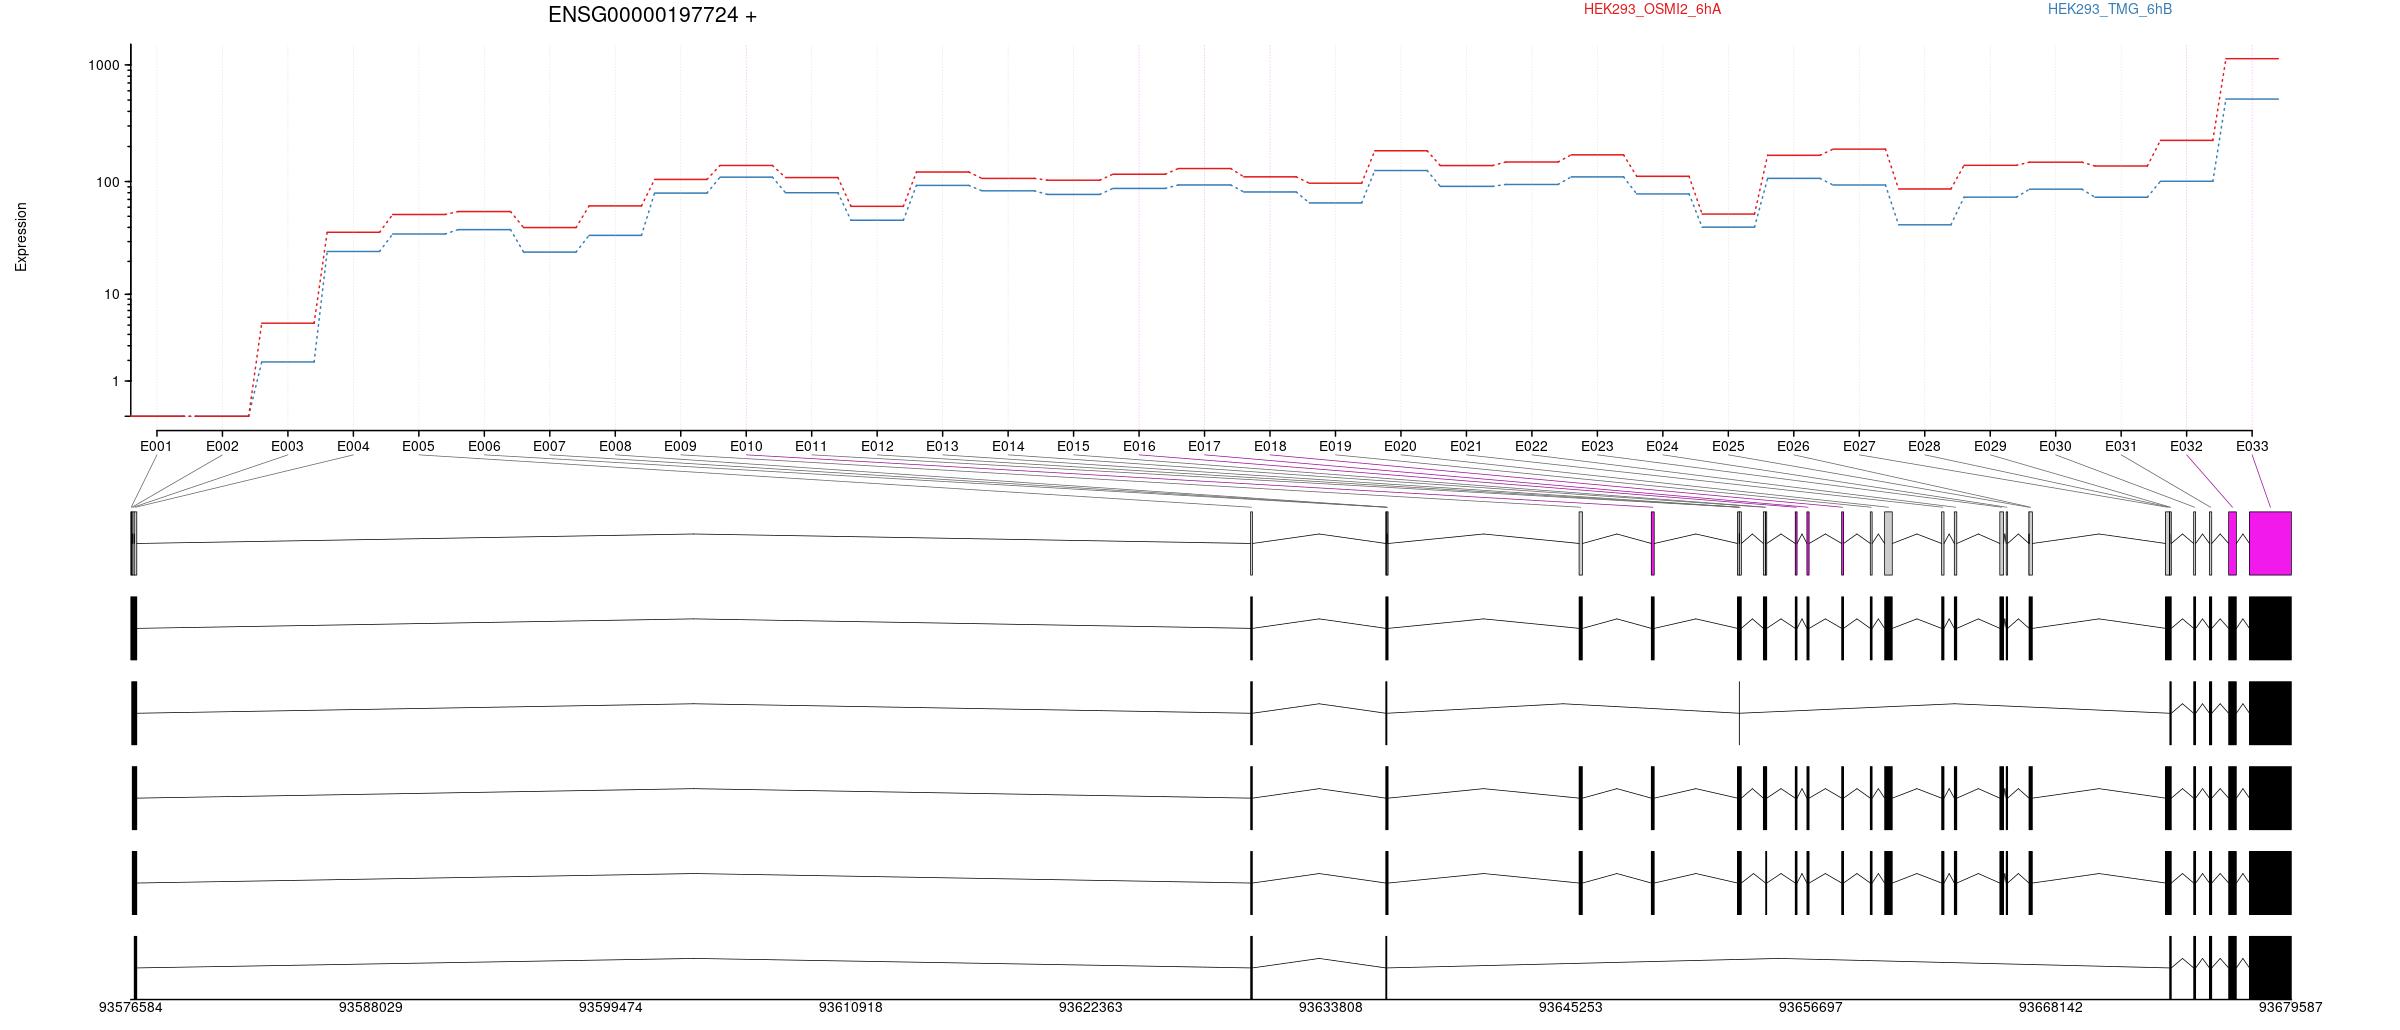Click exon label E004
The height and width of the screenshot is (1030, 2400).
[353, 446]
